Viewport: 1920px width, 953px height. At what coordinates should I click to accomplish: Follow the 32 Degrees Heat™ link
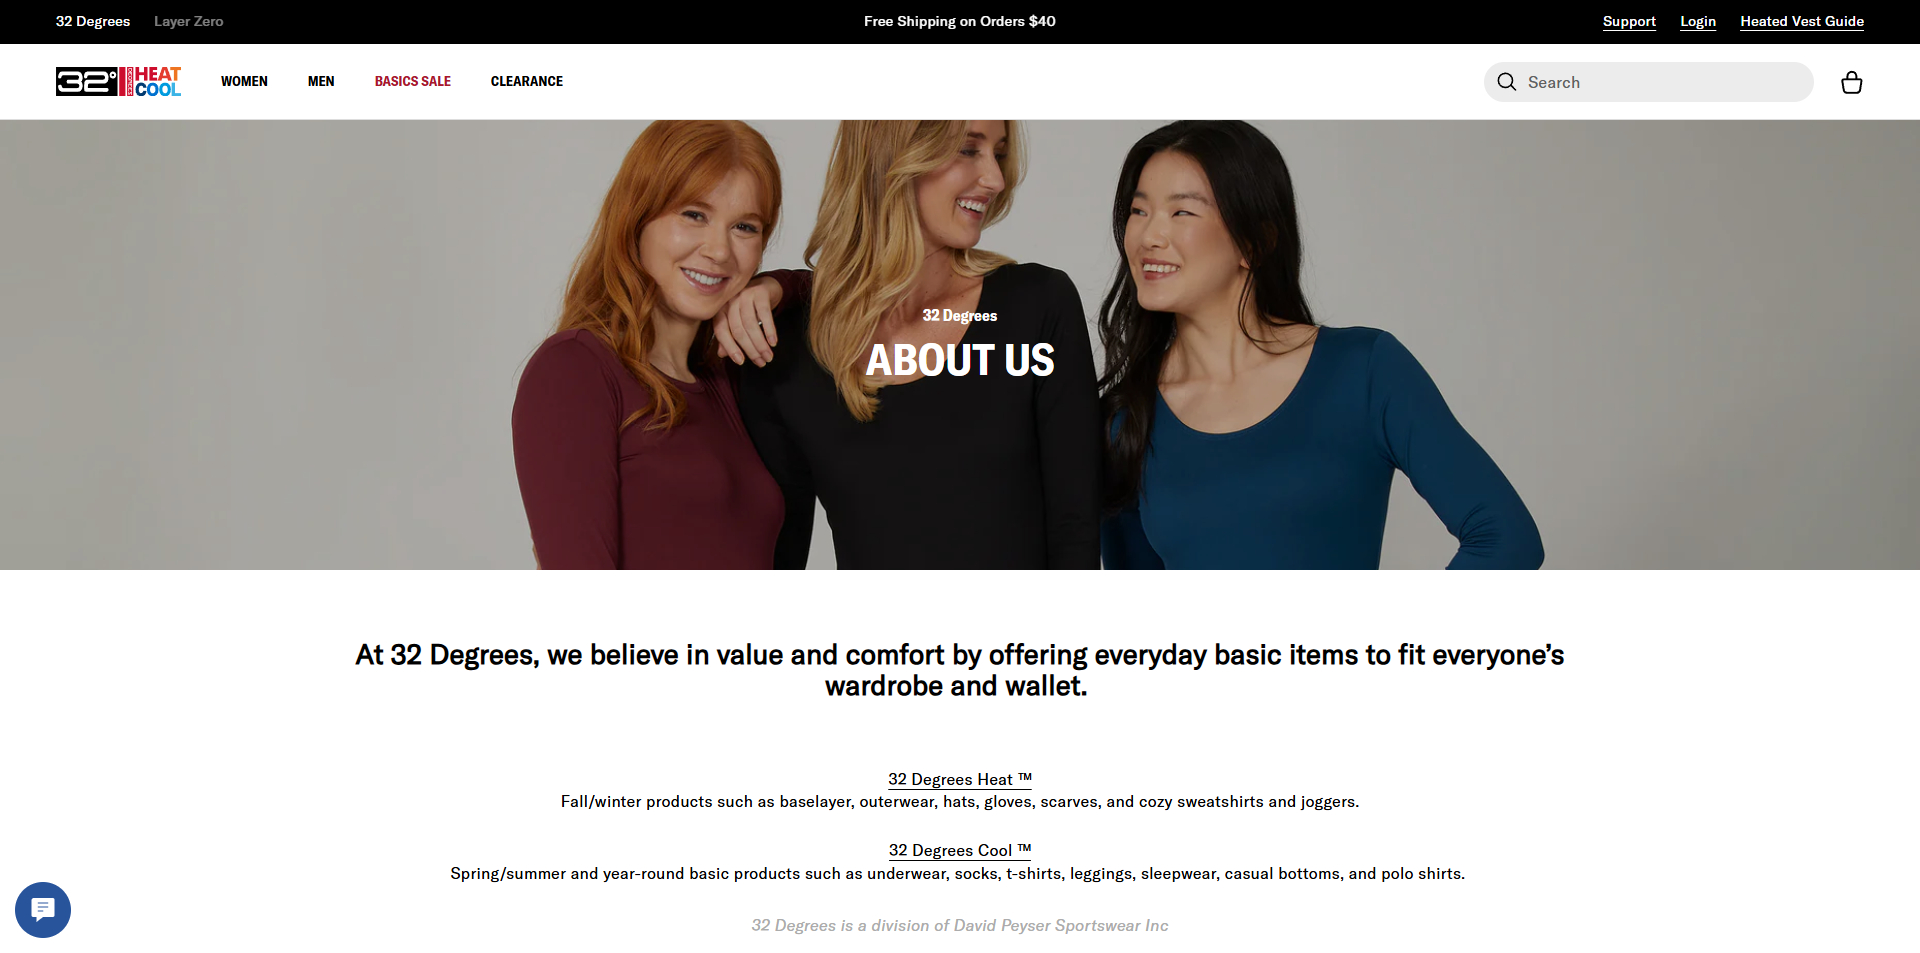click(960, 779)
